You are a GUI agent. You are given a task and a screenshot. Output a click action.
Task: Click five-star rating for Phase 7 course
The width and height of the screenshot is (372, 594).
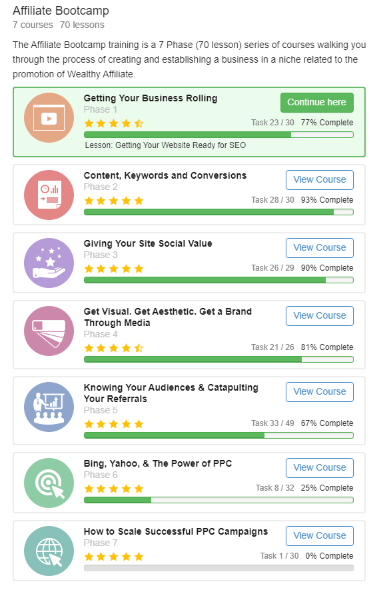114,556
